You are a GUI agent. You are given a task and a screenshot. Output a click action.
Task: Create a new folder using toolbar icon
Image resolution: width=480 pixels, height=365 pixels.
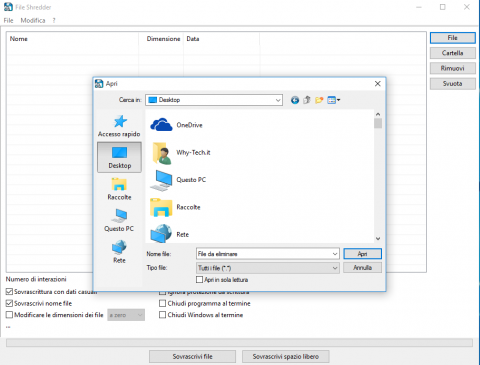pos(319,100)
